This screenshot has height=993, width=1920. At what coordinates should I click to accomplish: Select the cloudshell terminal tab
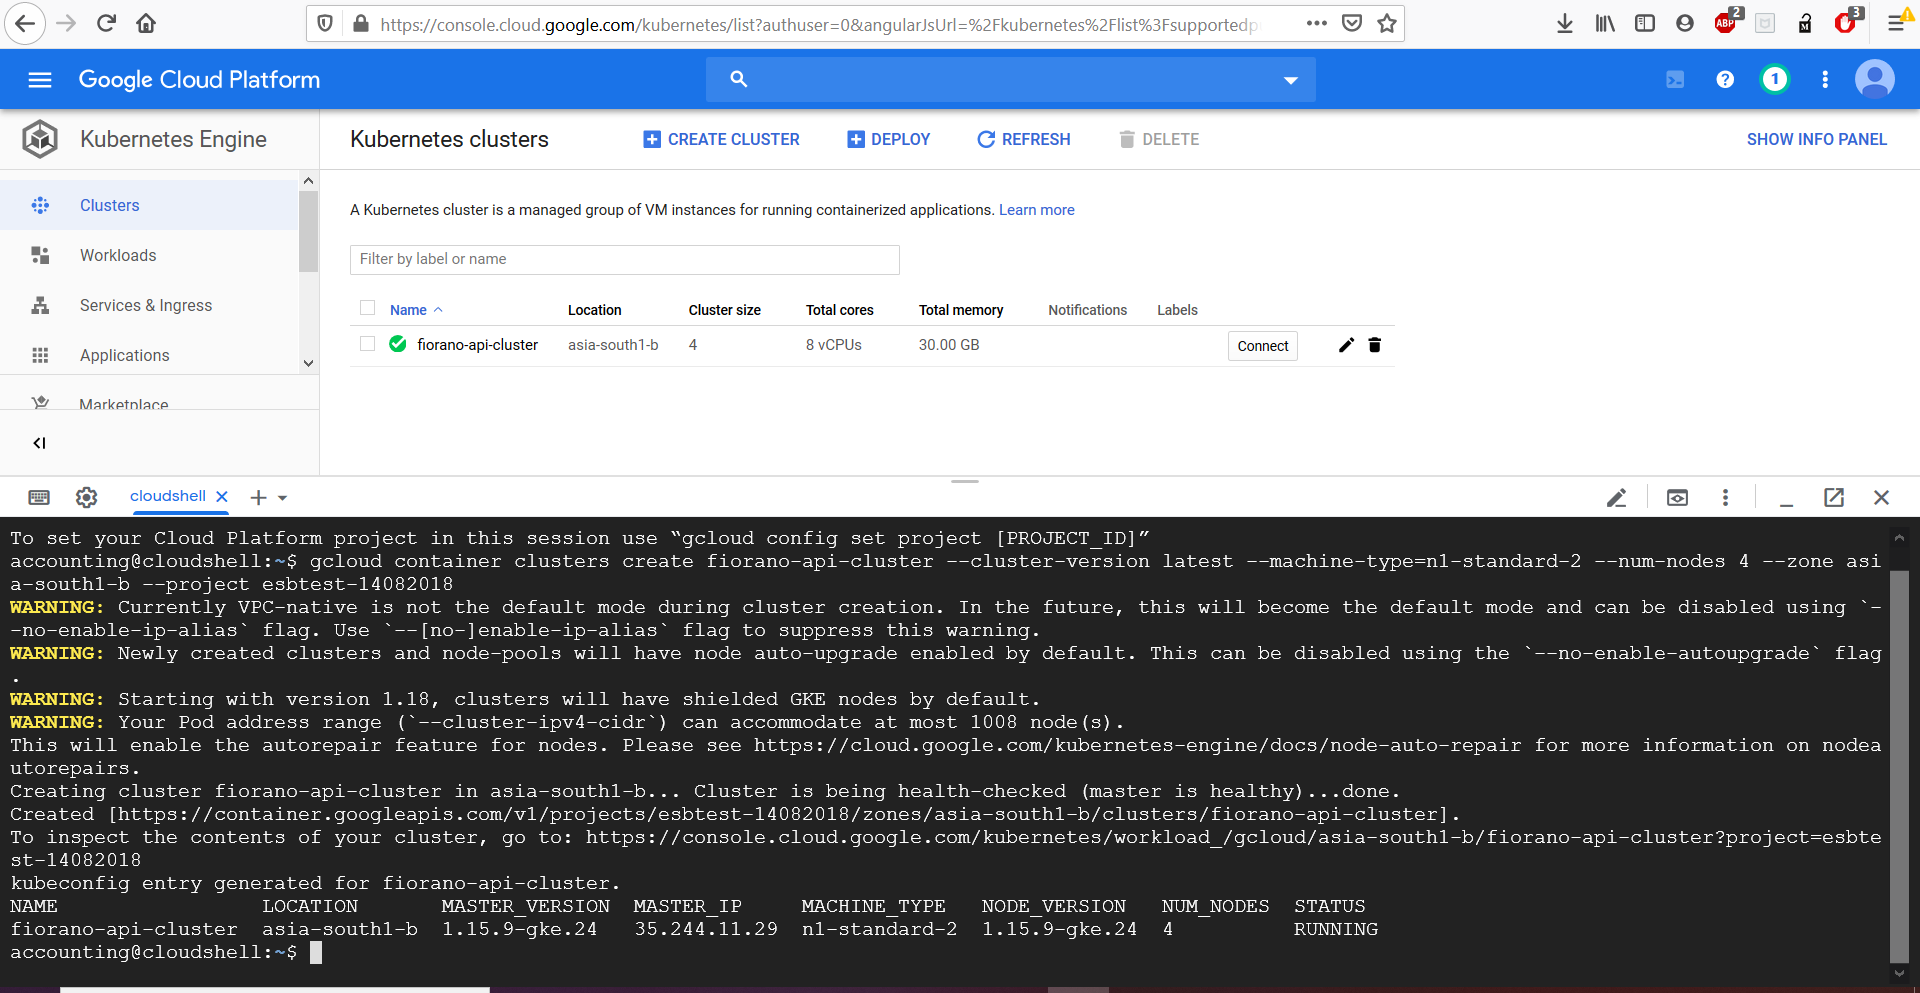168,496
